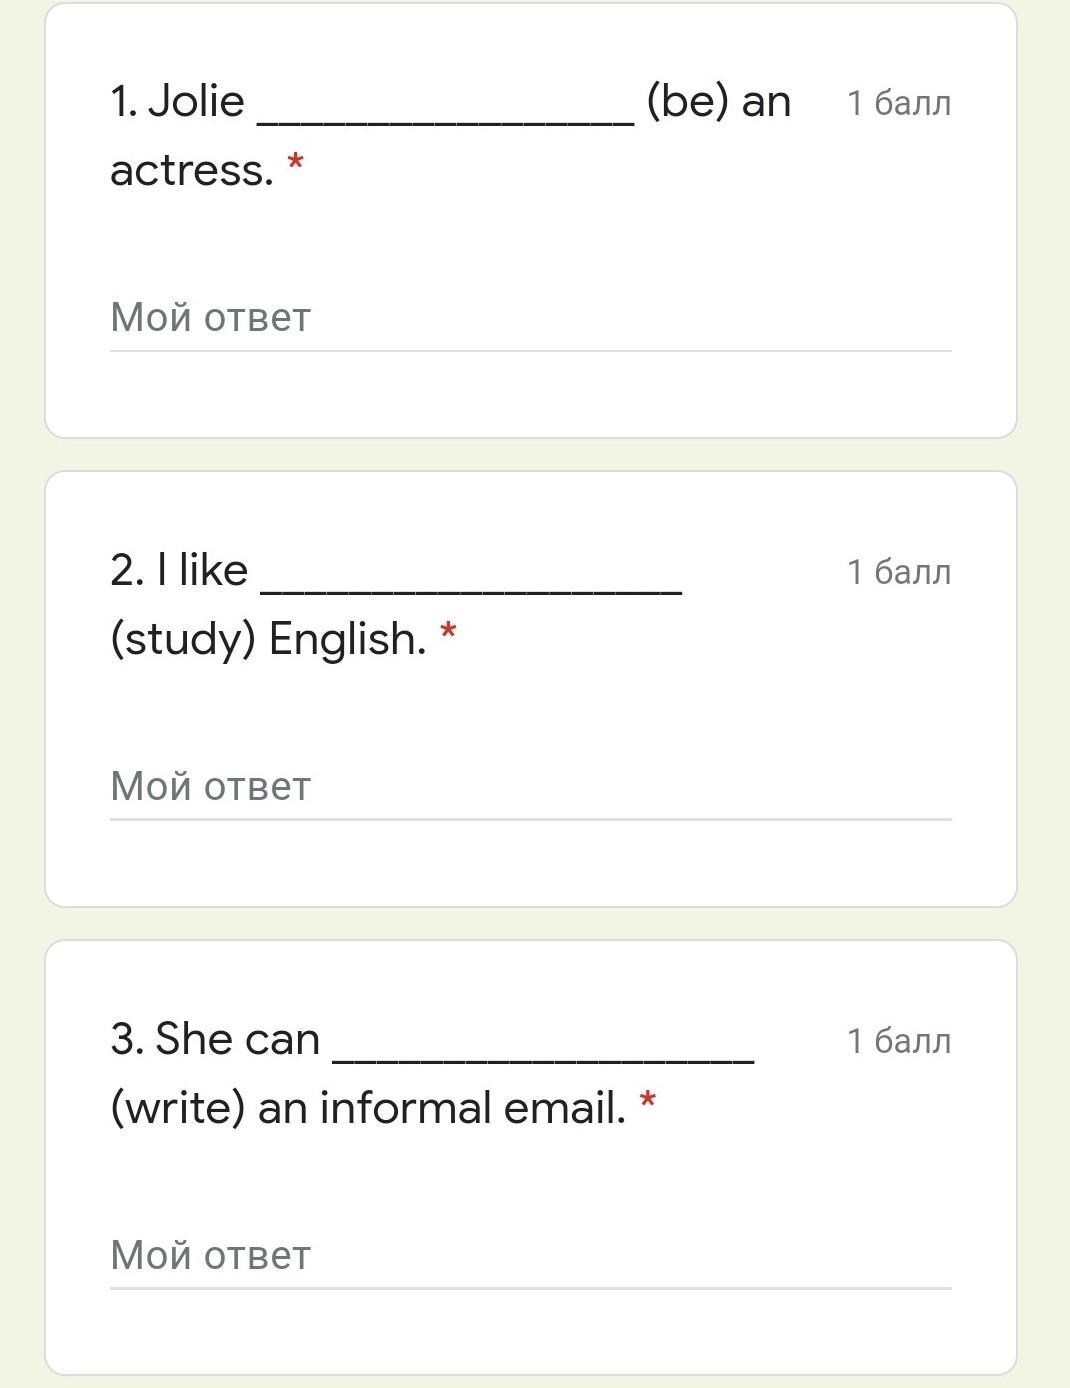Click "1 балл" label on question 1
This screenshot has width=1070, height=1388.
click(898, 103)
